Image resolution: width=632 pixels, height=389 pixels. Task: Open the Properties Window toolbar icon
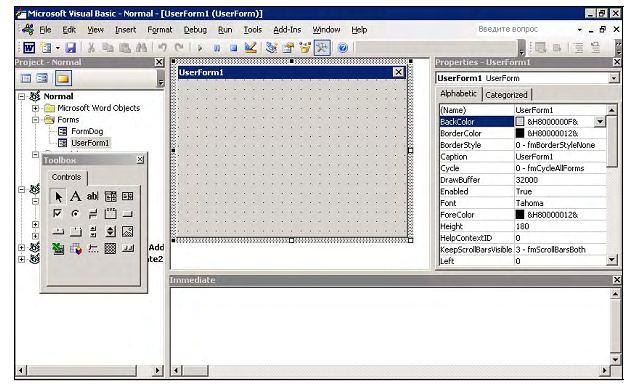click(x=288, y=48)
